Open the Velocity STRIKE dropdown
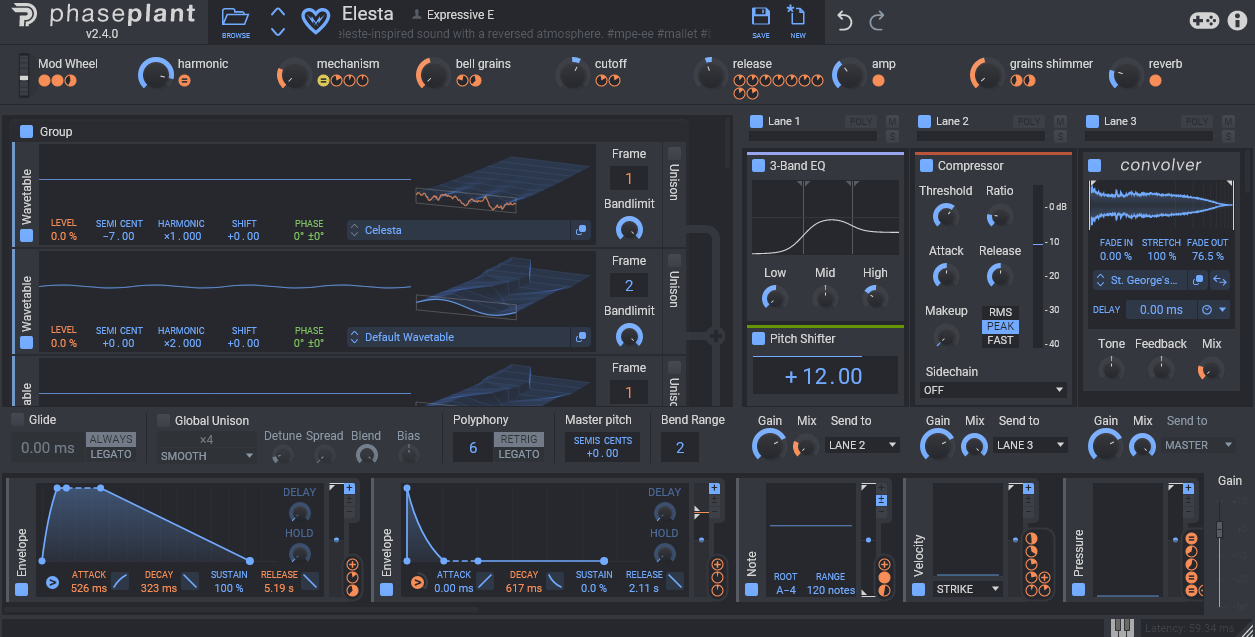The width and height of the screenshot is (1255, 637). pos(968,589)
